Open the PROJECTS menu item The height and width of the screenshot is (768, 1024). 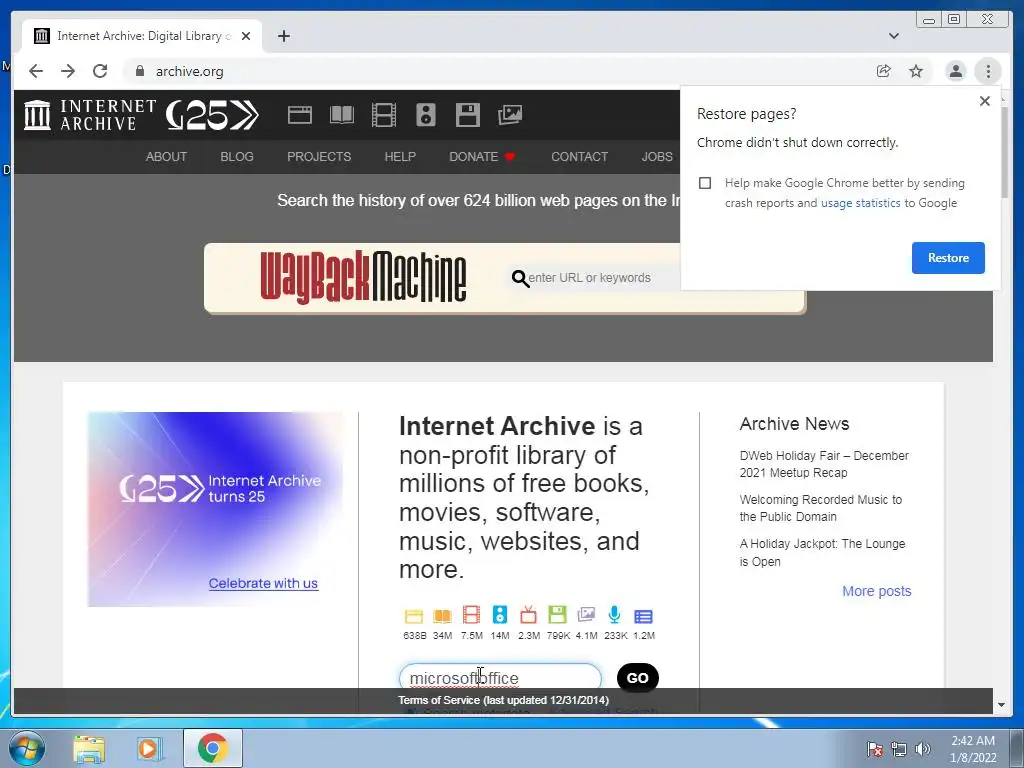tap(319, 157)
